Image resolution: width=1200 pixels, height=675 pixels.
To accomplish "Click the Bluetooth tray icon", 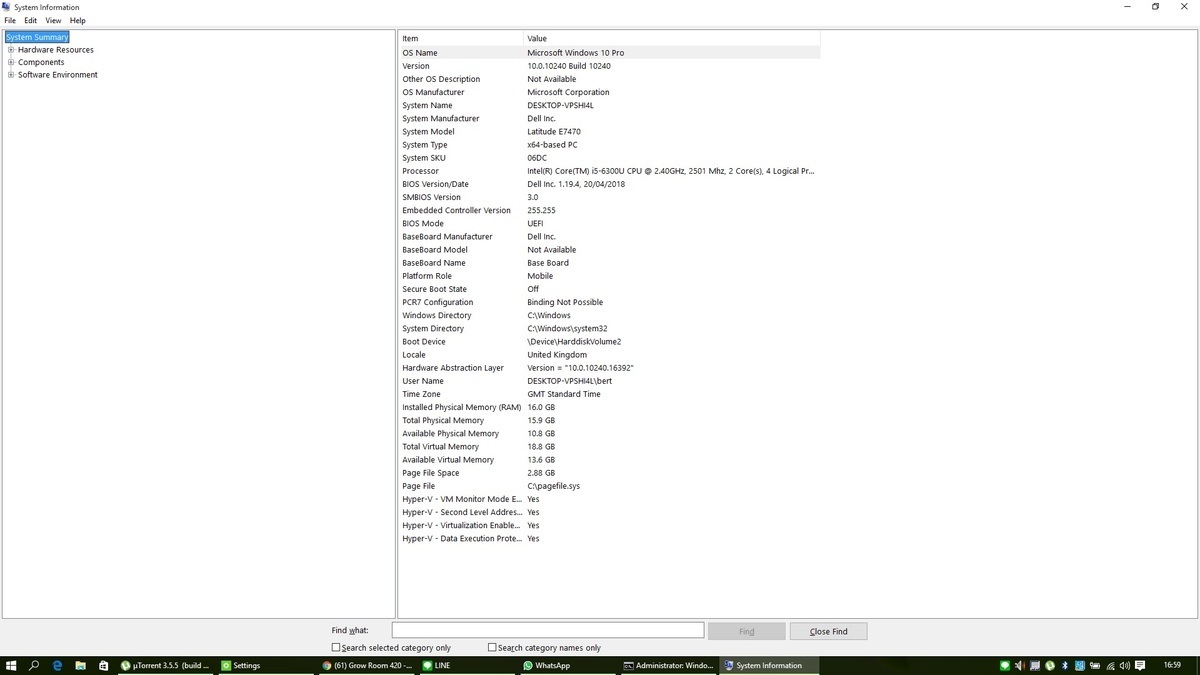I will [x=1064, y=665].
